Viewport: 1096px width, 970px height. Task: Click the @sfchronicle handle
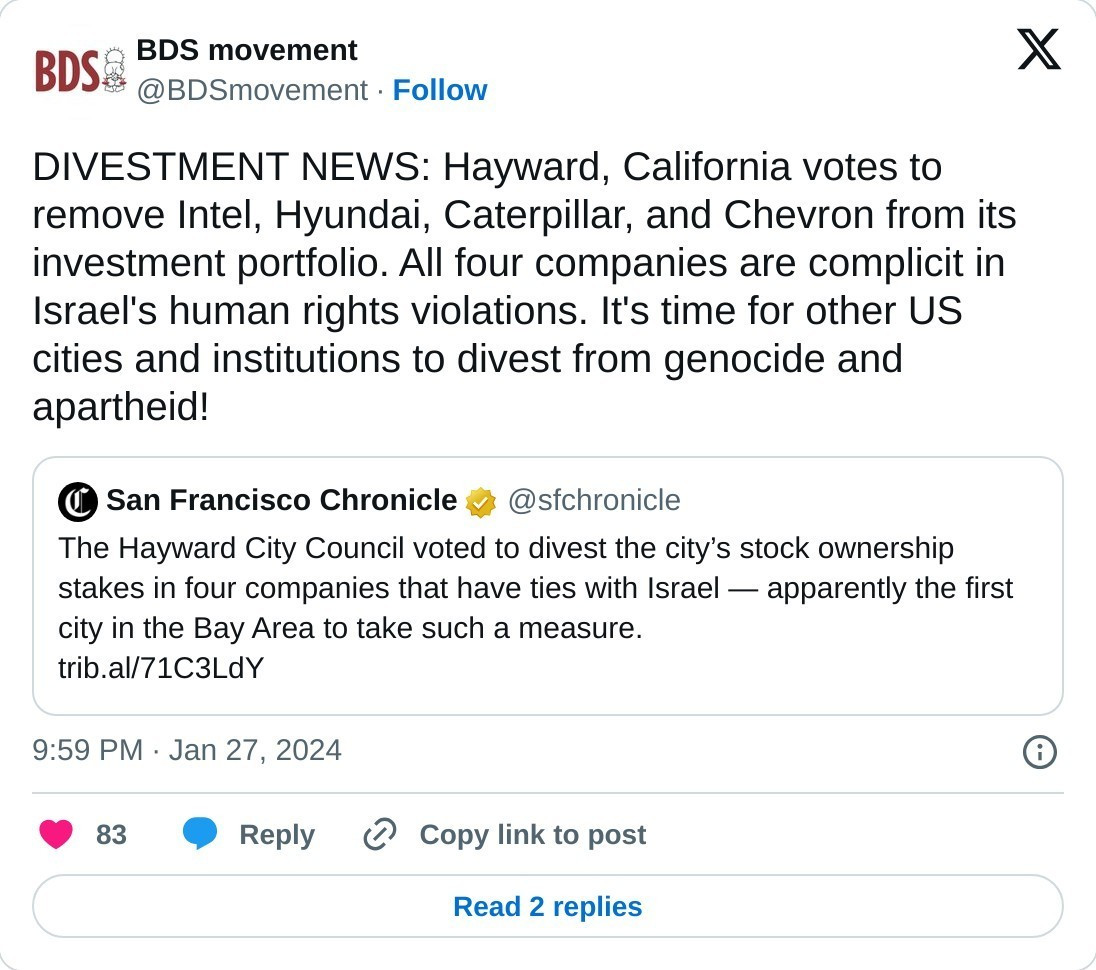coord(594,500)
